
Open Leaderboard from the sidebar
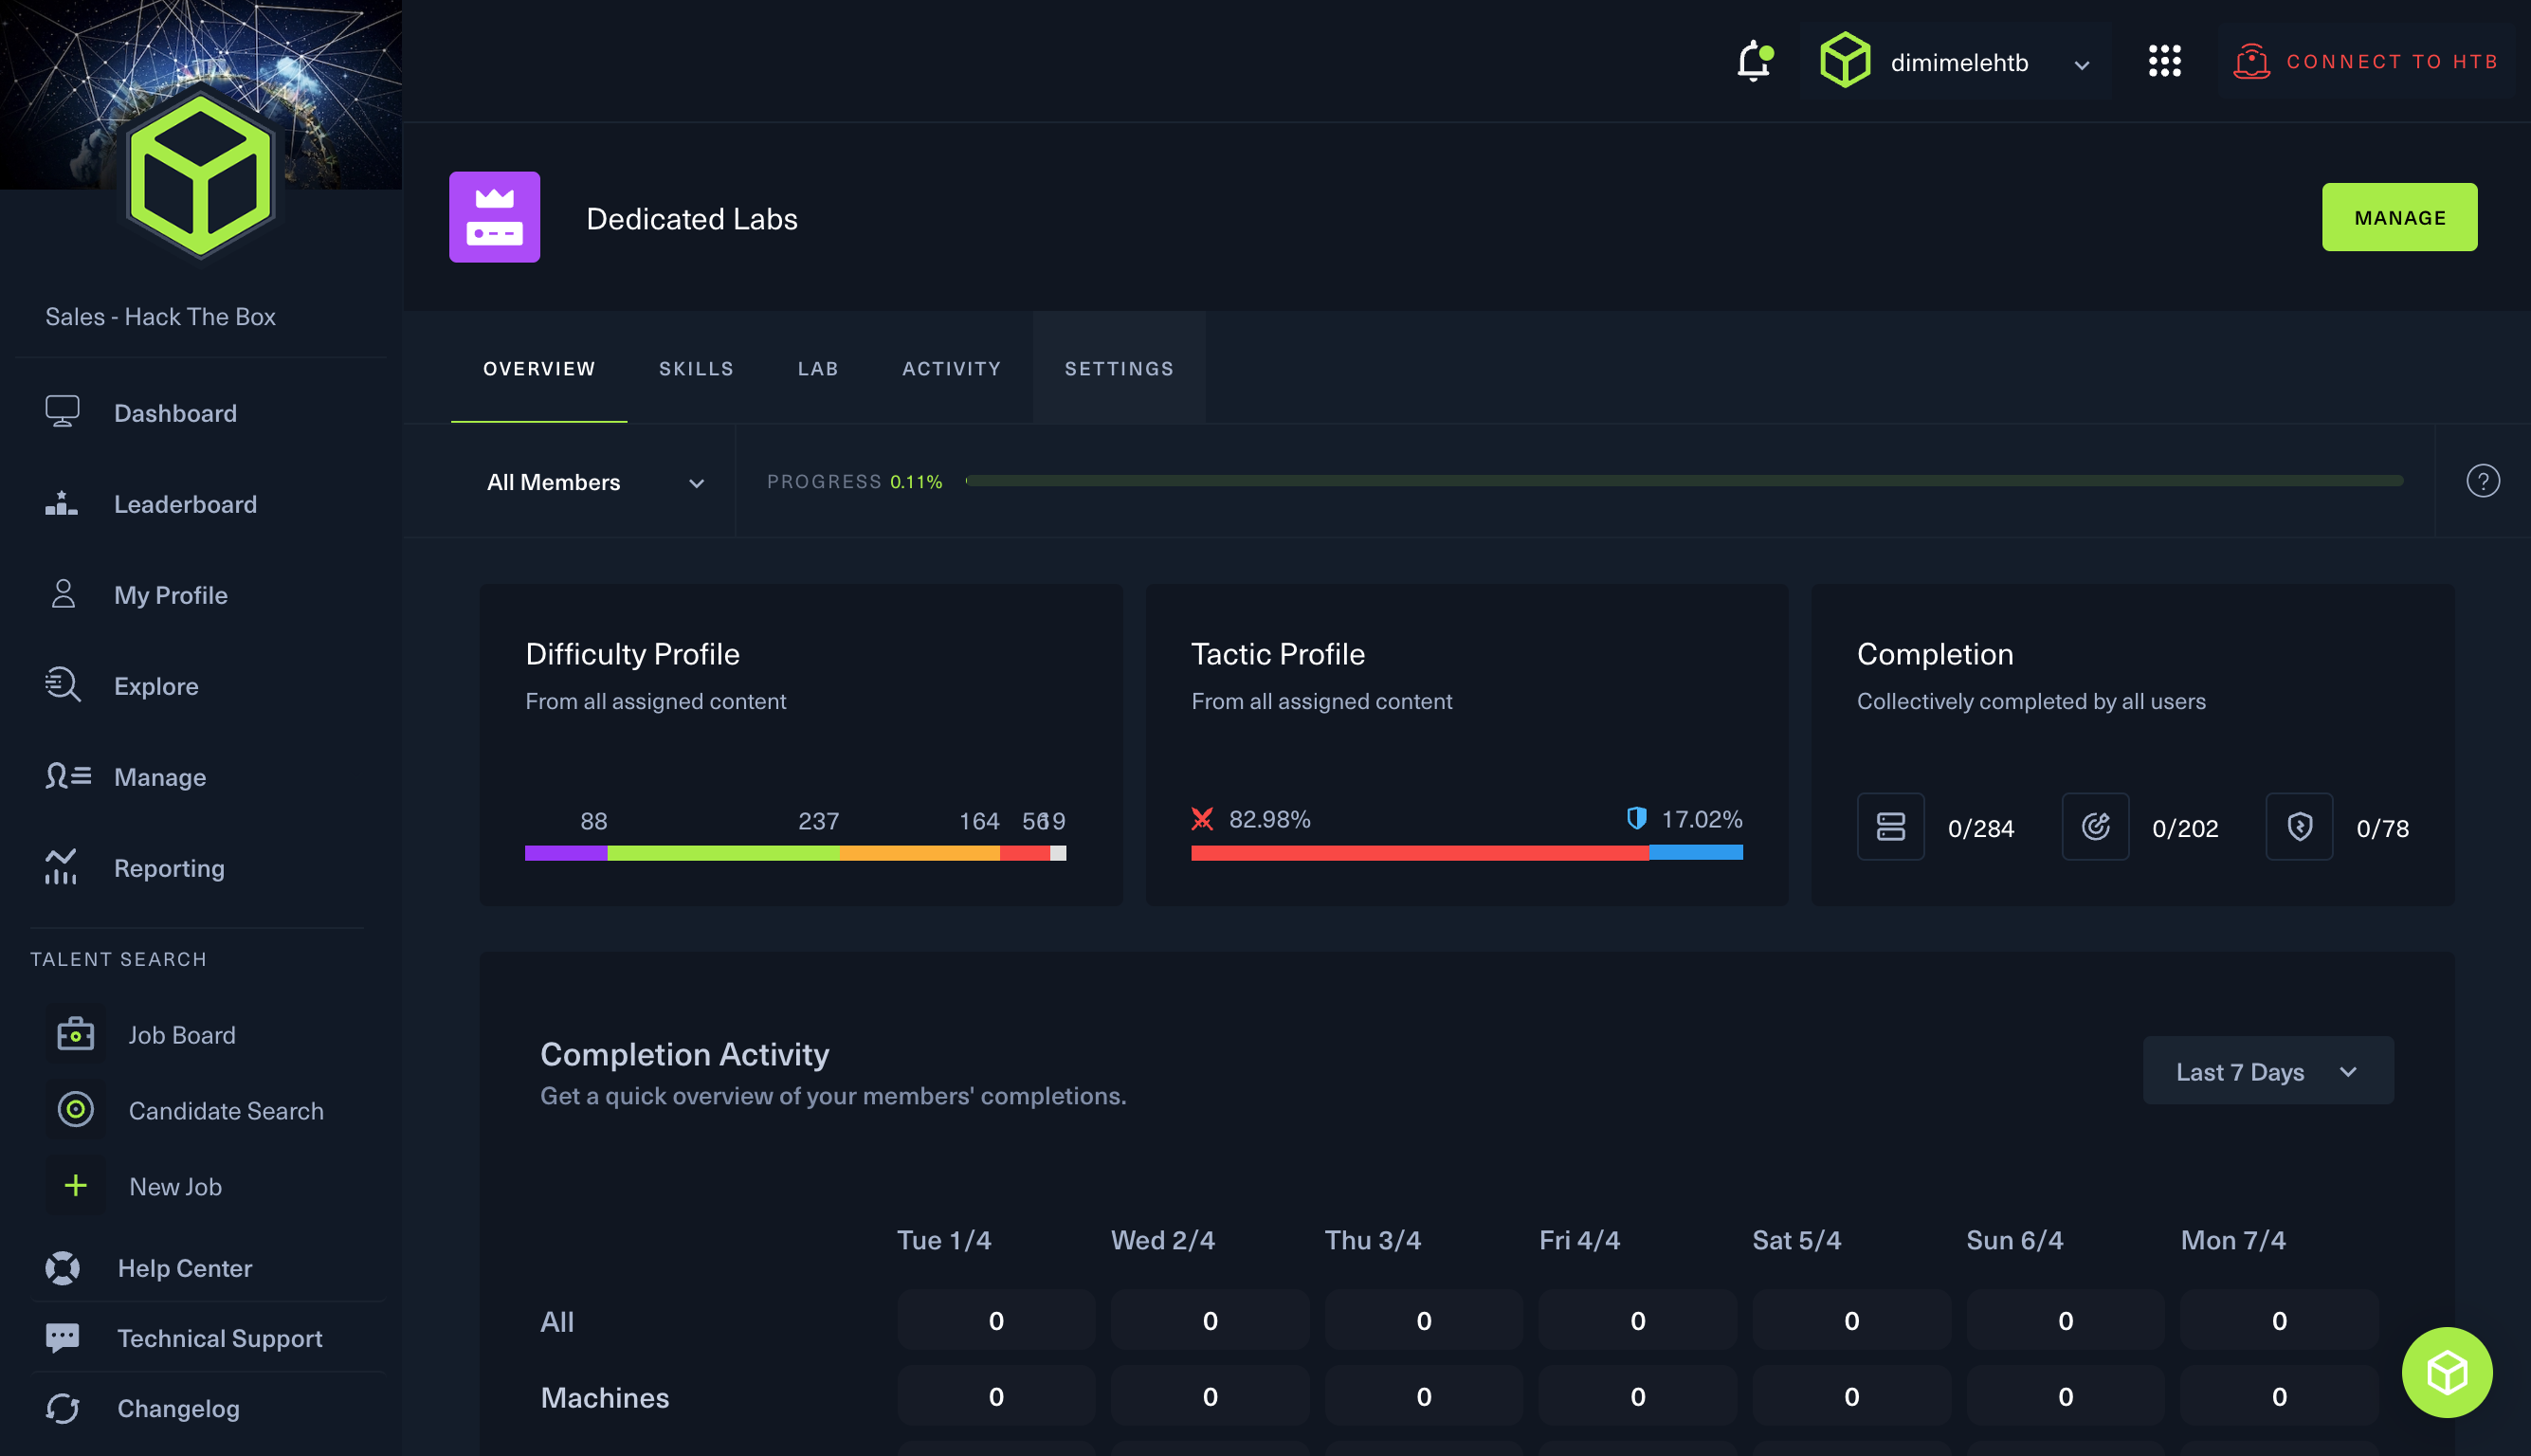pyautogui.click(x=185, y=504)
